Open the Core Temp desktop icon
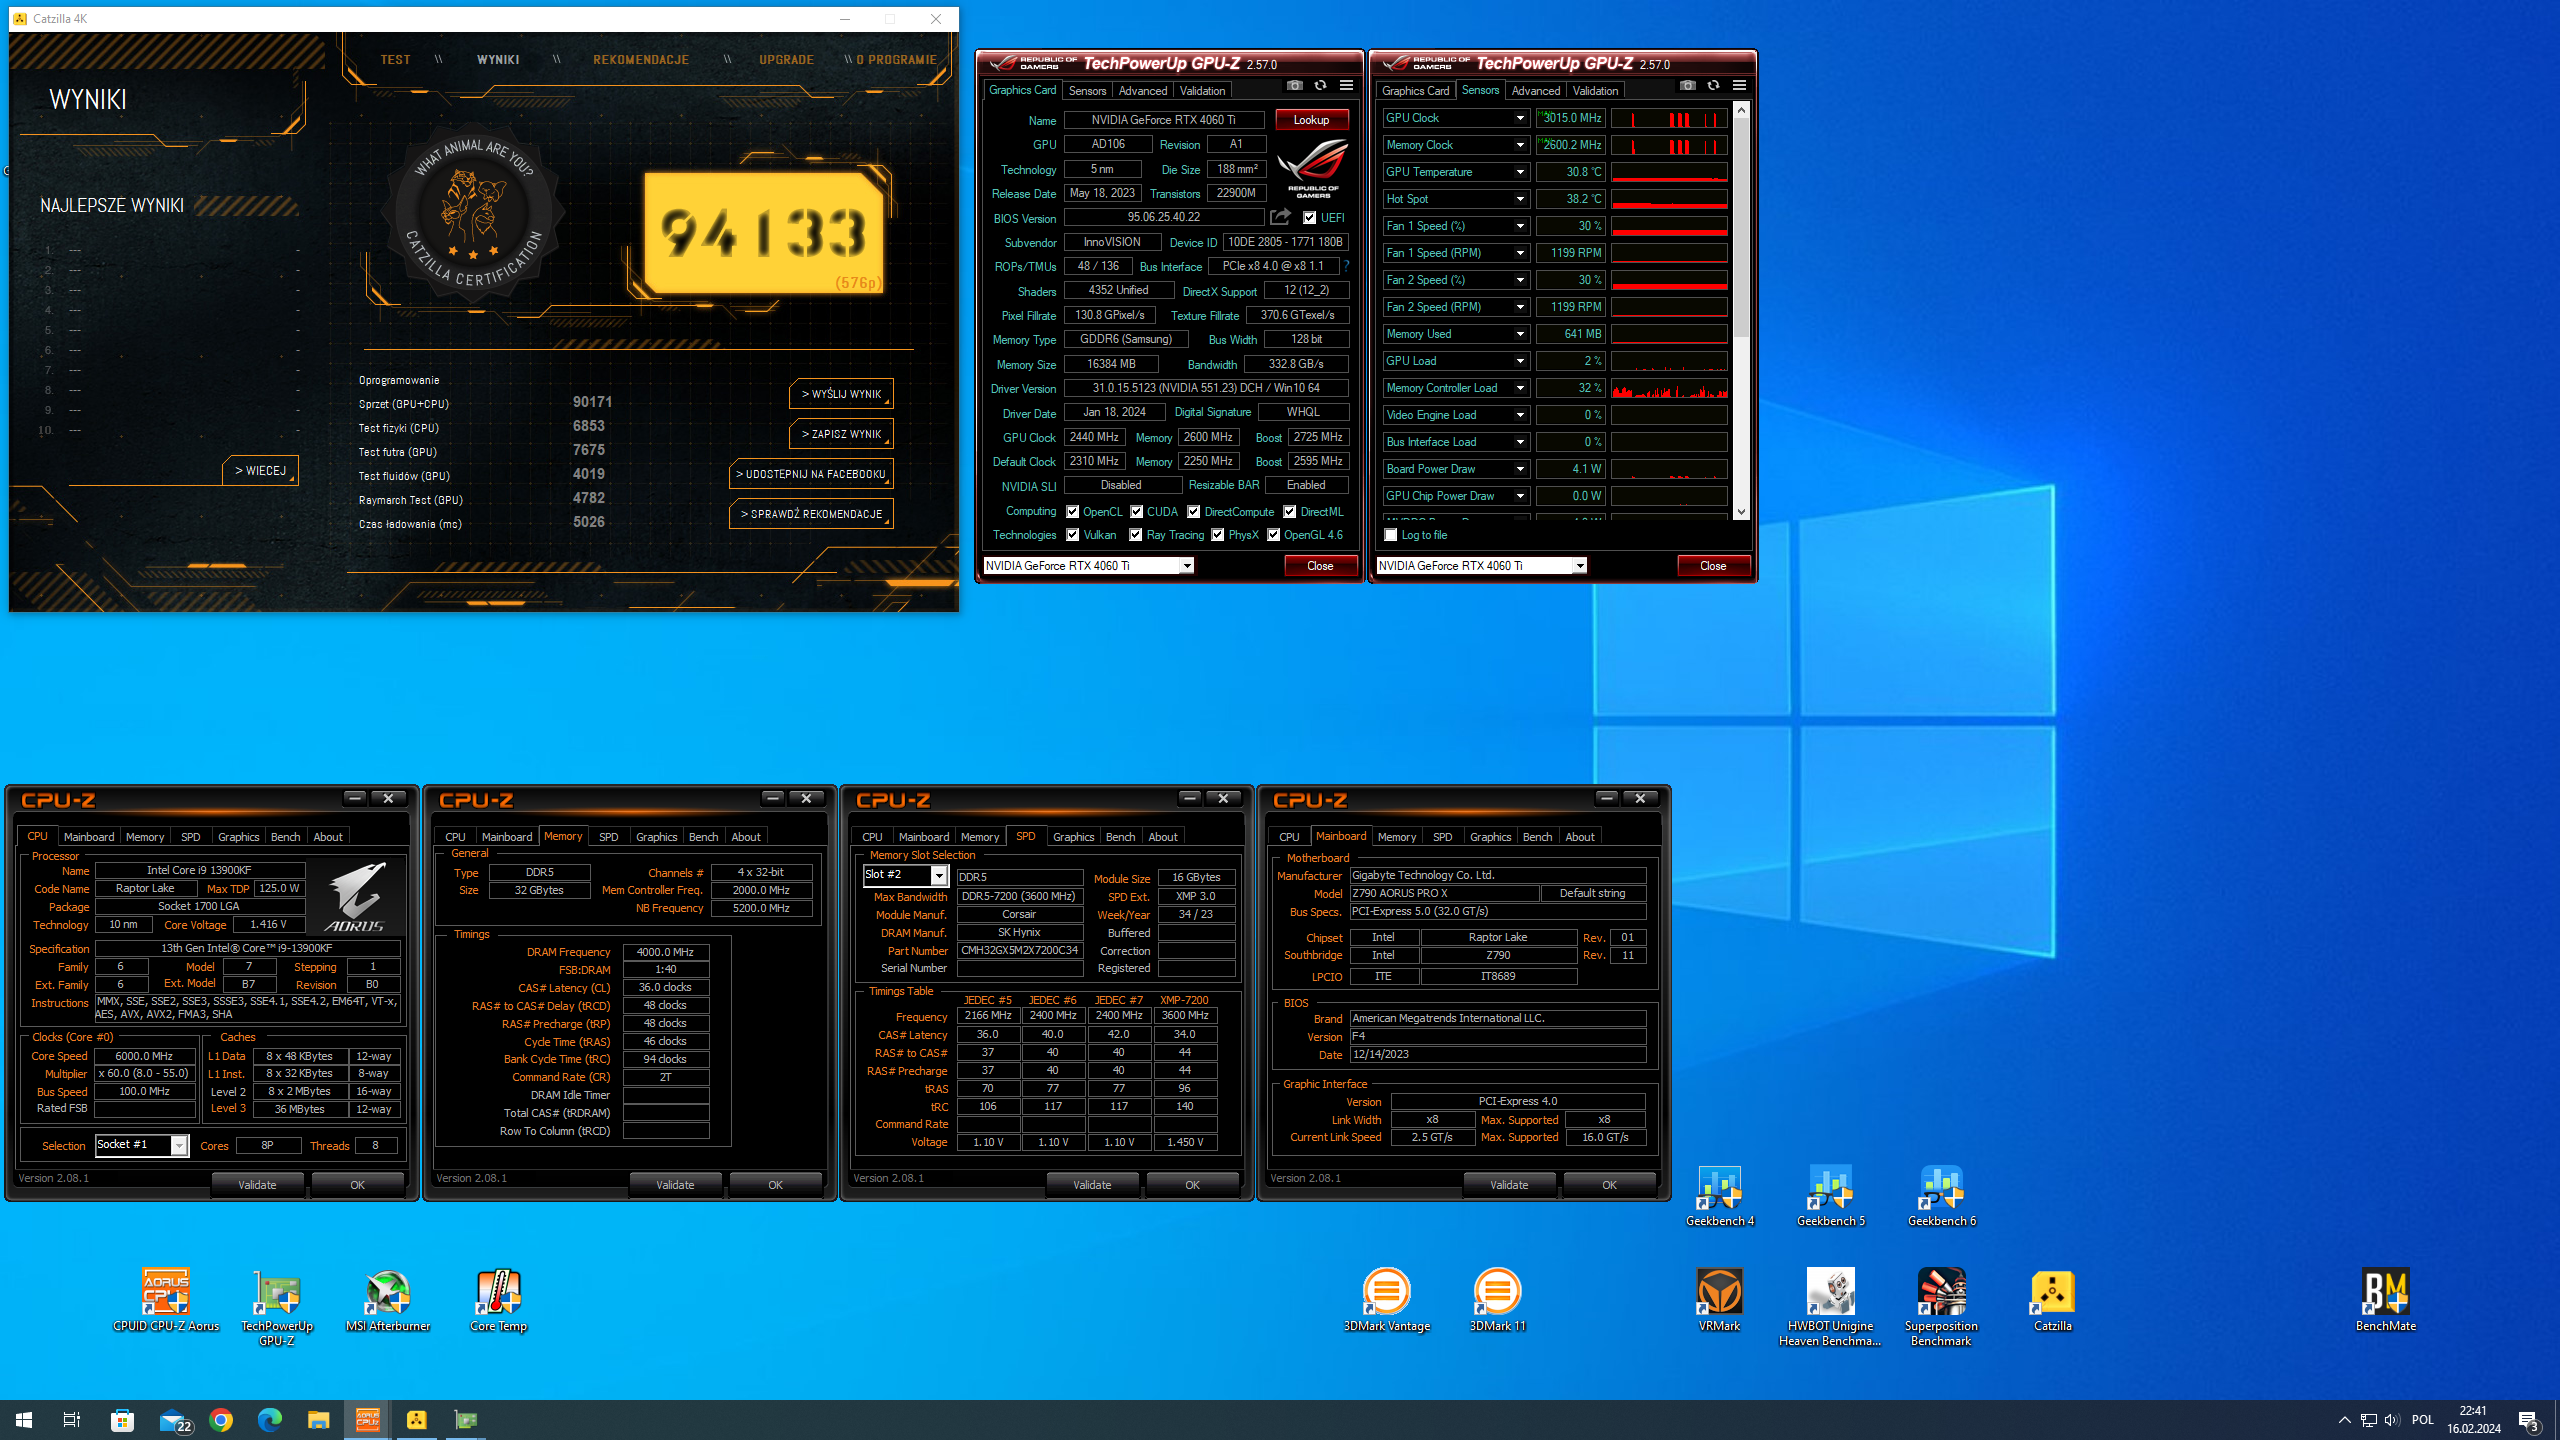This screenshot has width=2560, height=1441. [x=498, y=1301]
